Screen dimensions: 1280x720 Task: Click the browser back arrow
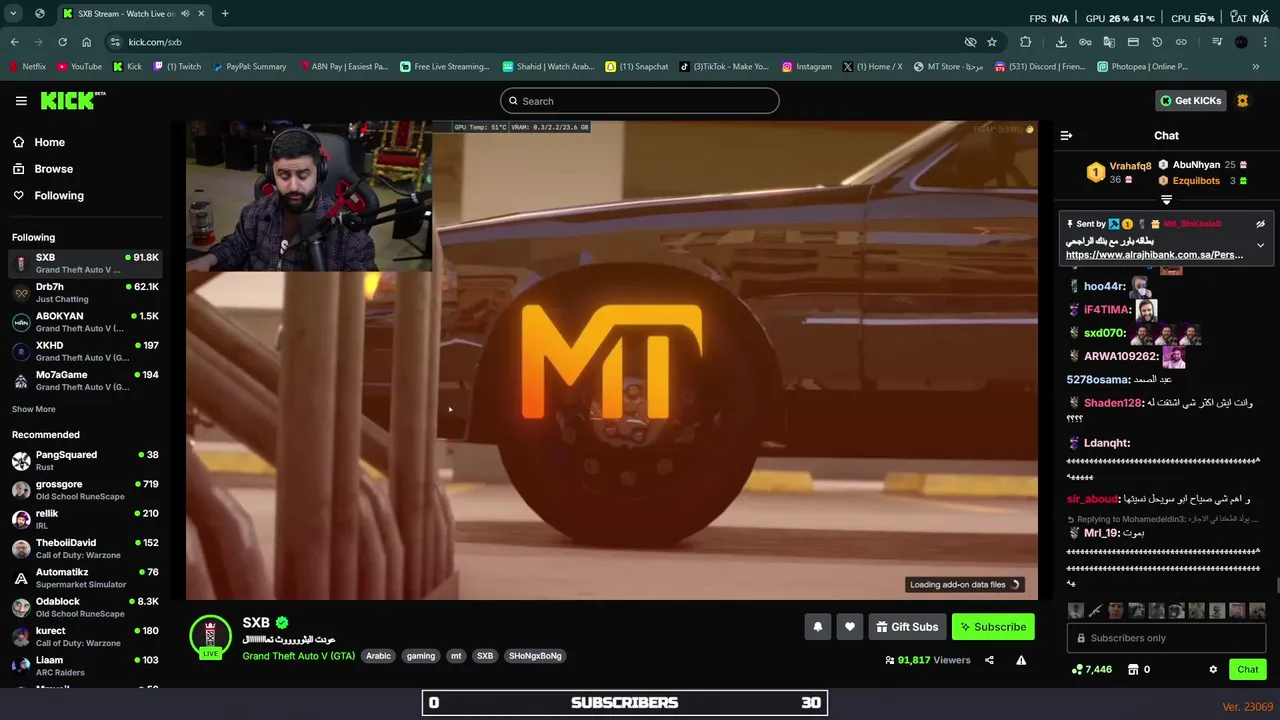(14, 42)
